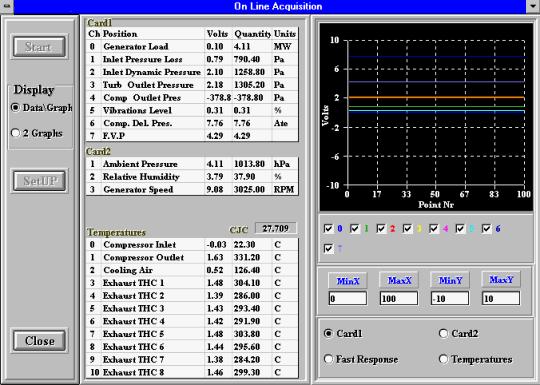Click the MinY input field containing -10
Image resolution: width=540 pixels, height=385 pixels.
coord(450,298)
